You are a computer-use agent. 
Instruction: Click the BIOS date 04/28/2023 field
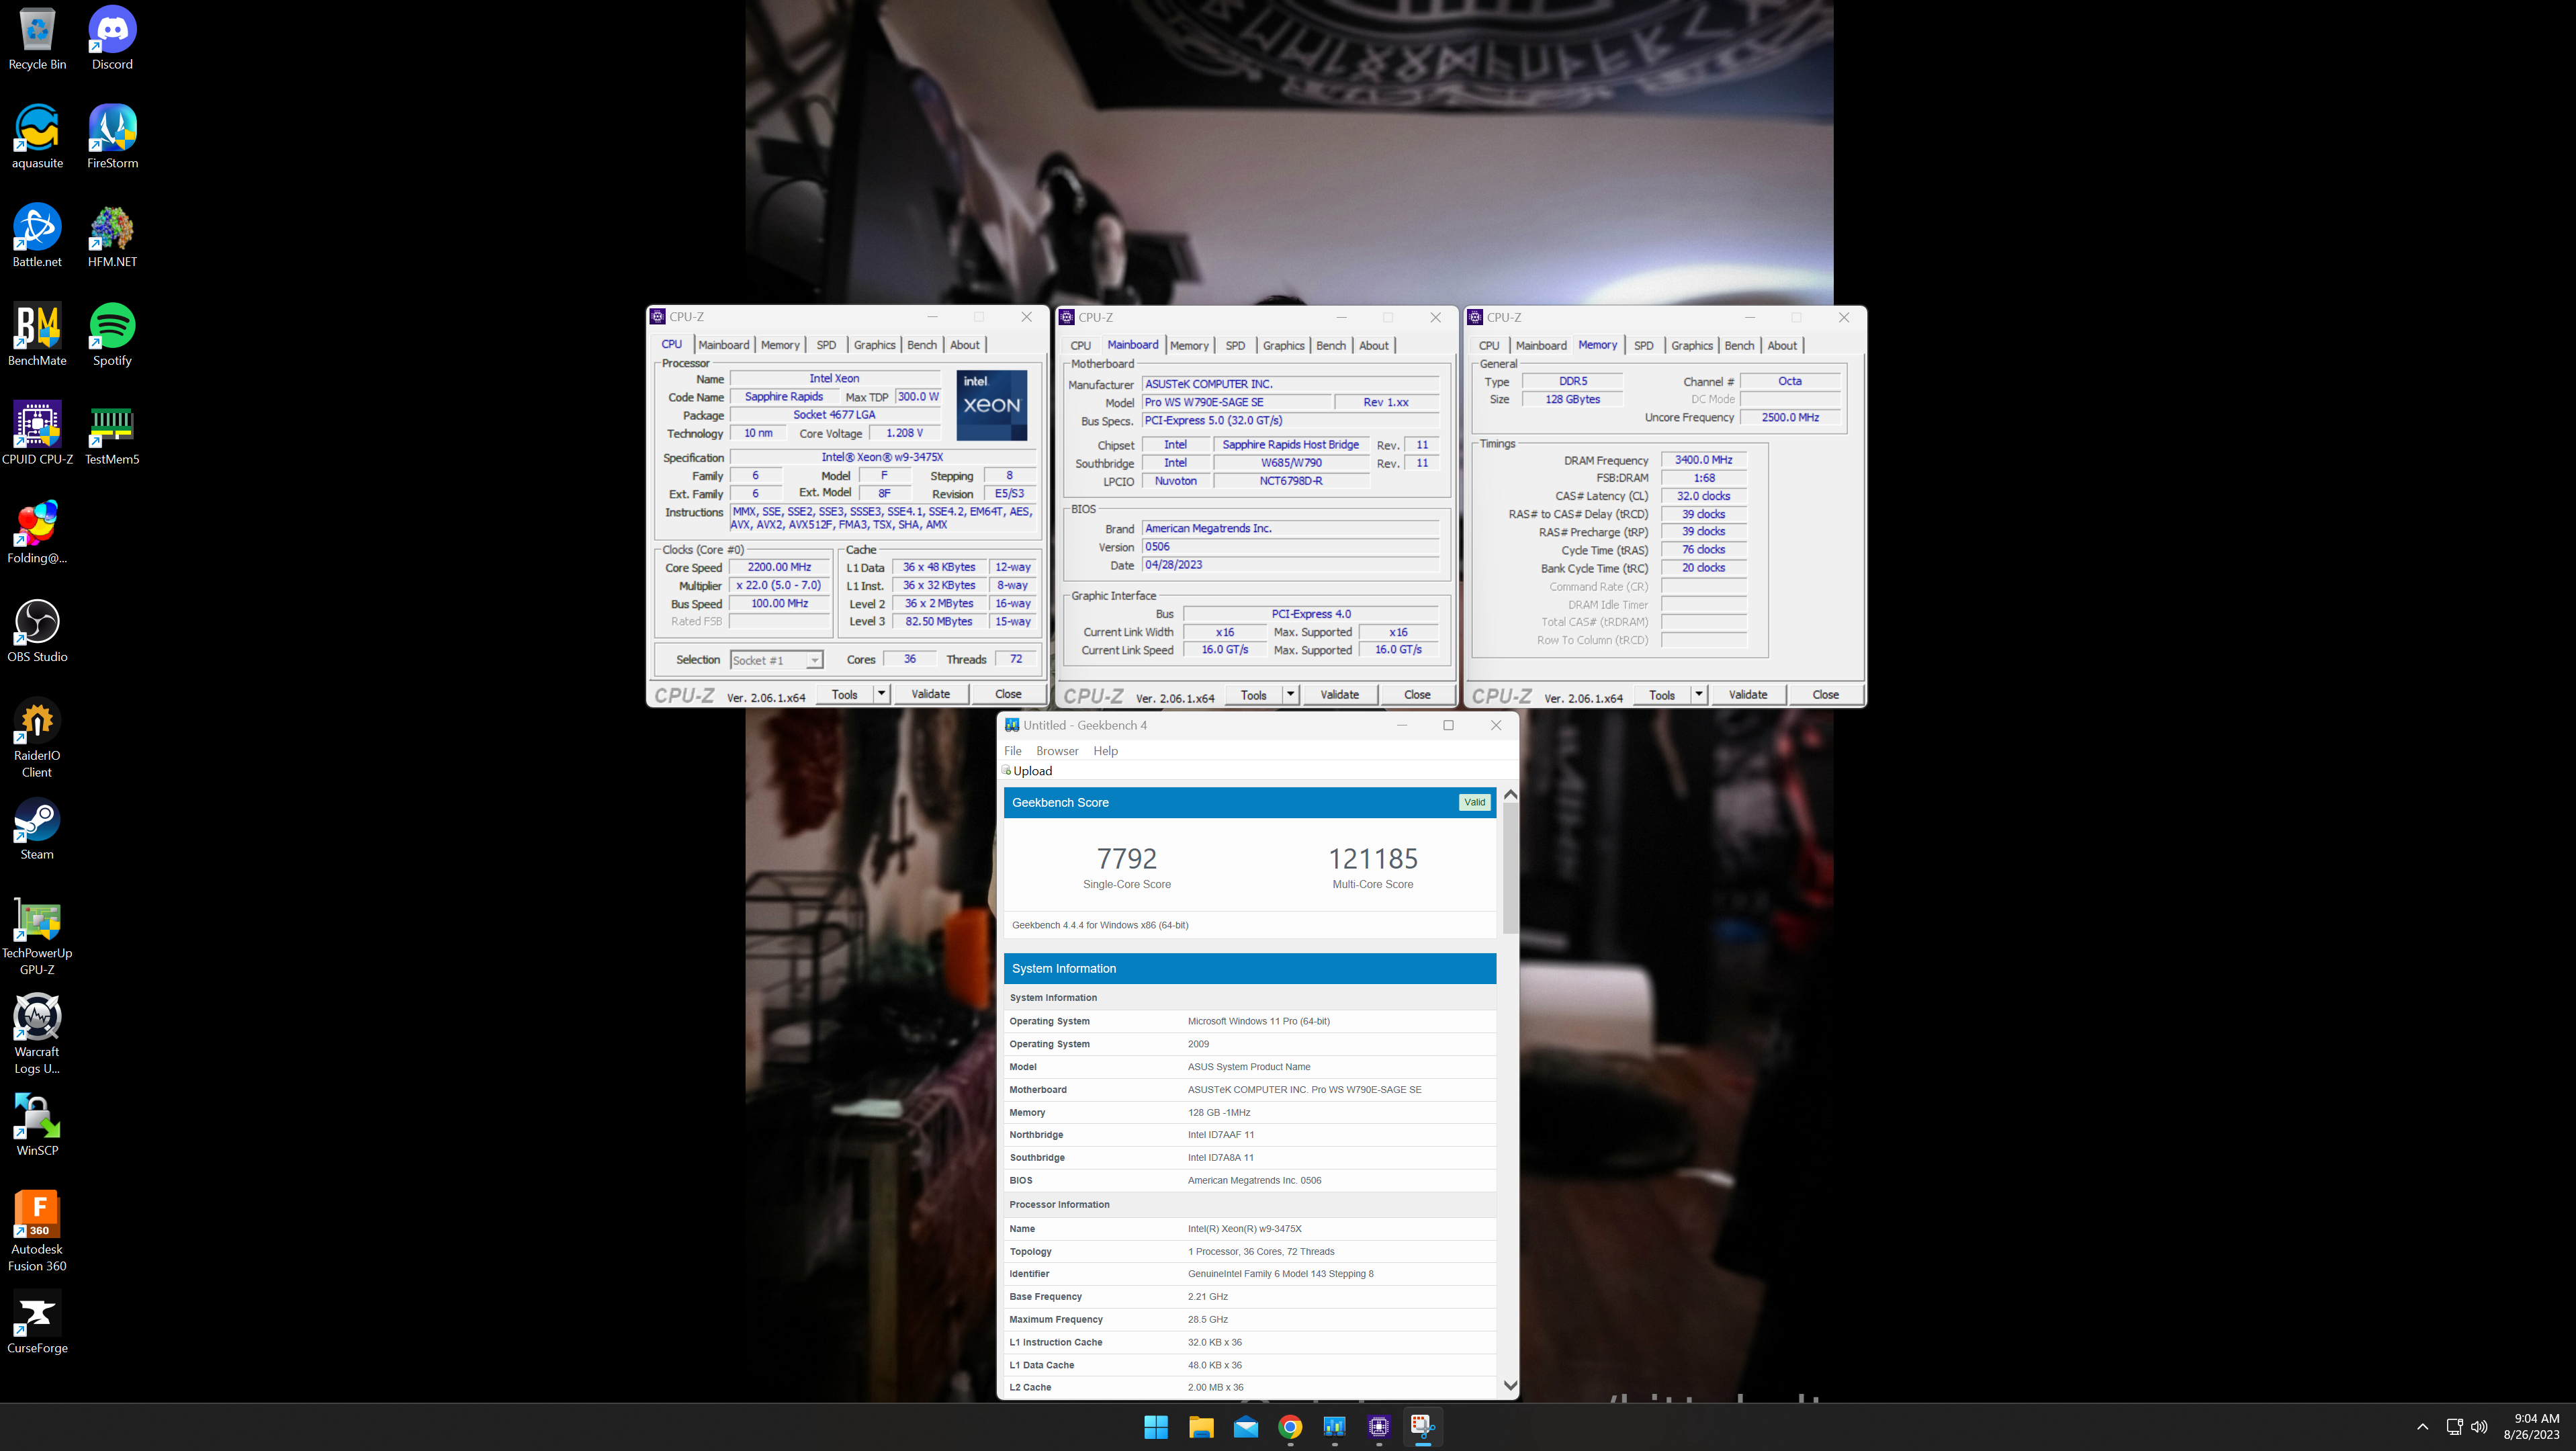click(1290, 565)
